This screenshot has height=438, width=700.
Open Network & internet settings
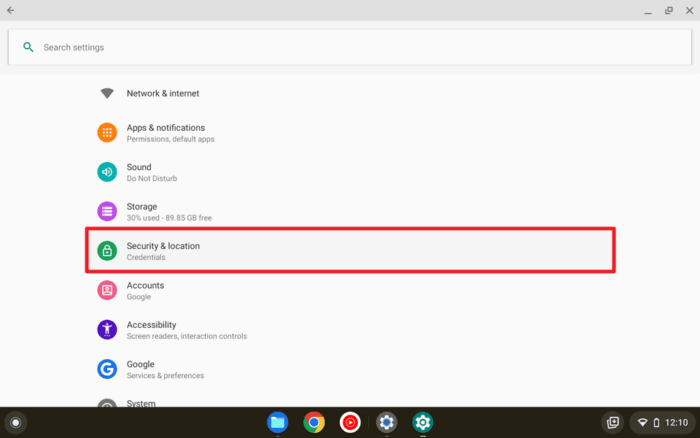coord(350,93)
